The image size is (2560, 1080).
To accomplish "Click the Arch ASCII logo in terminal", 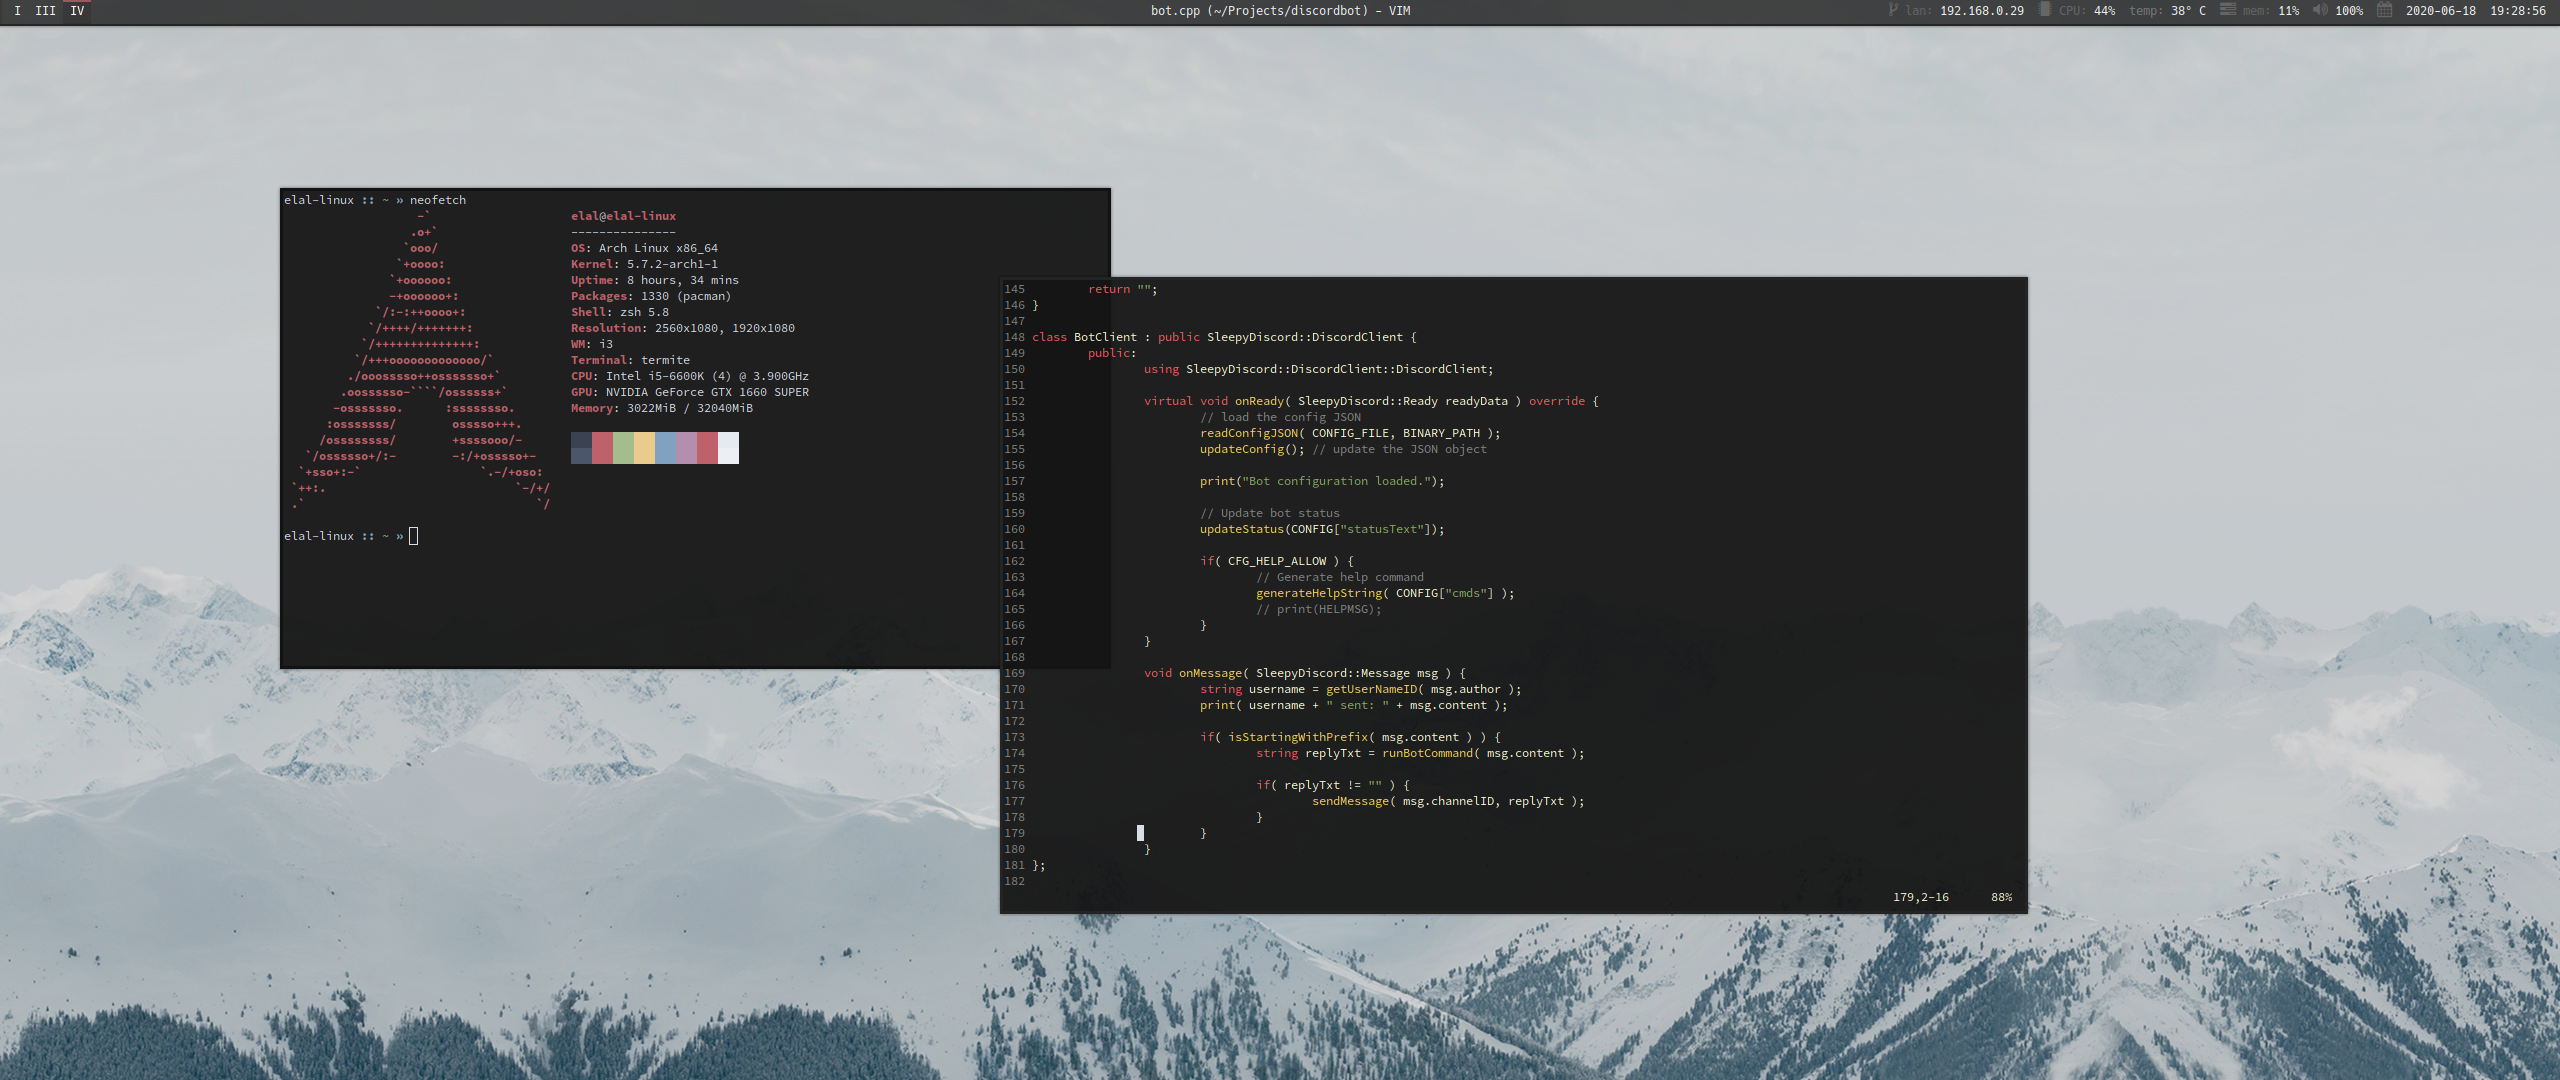I will point(421,360).
